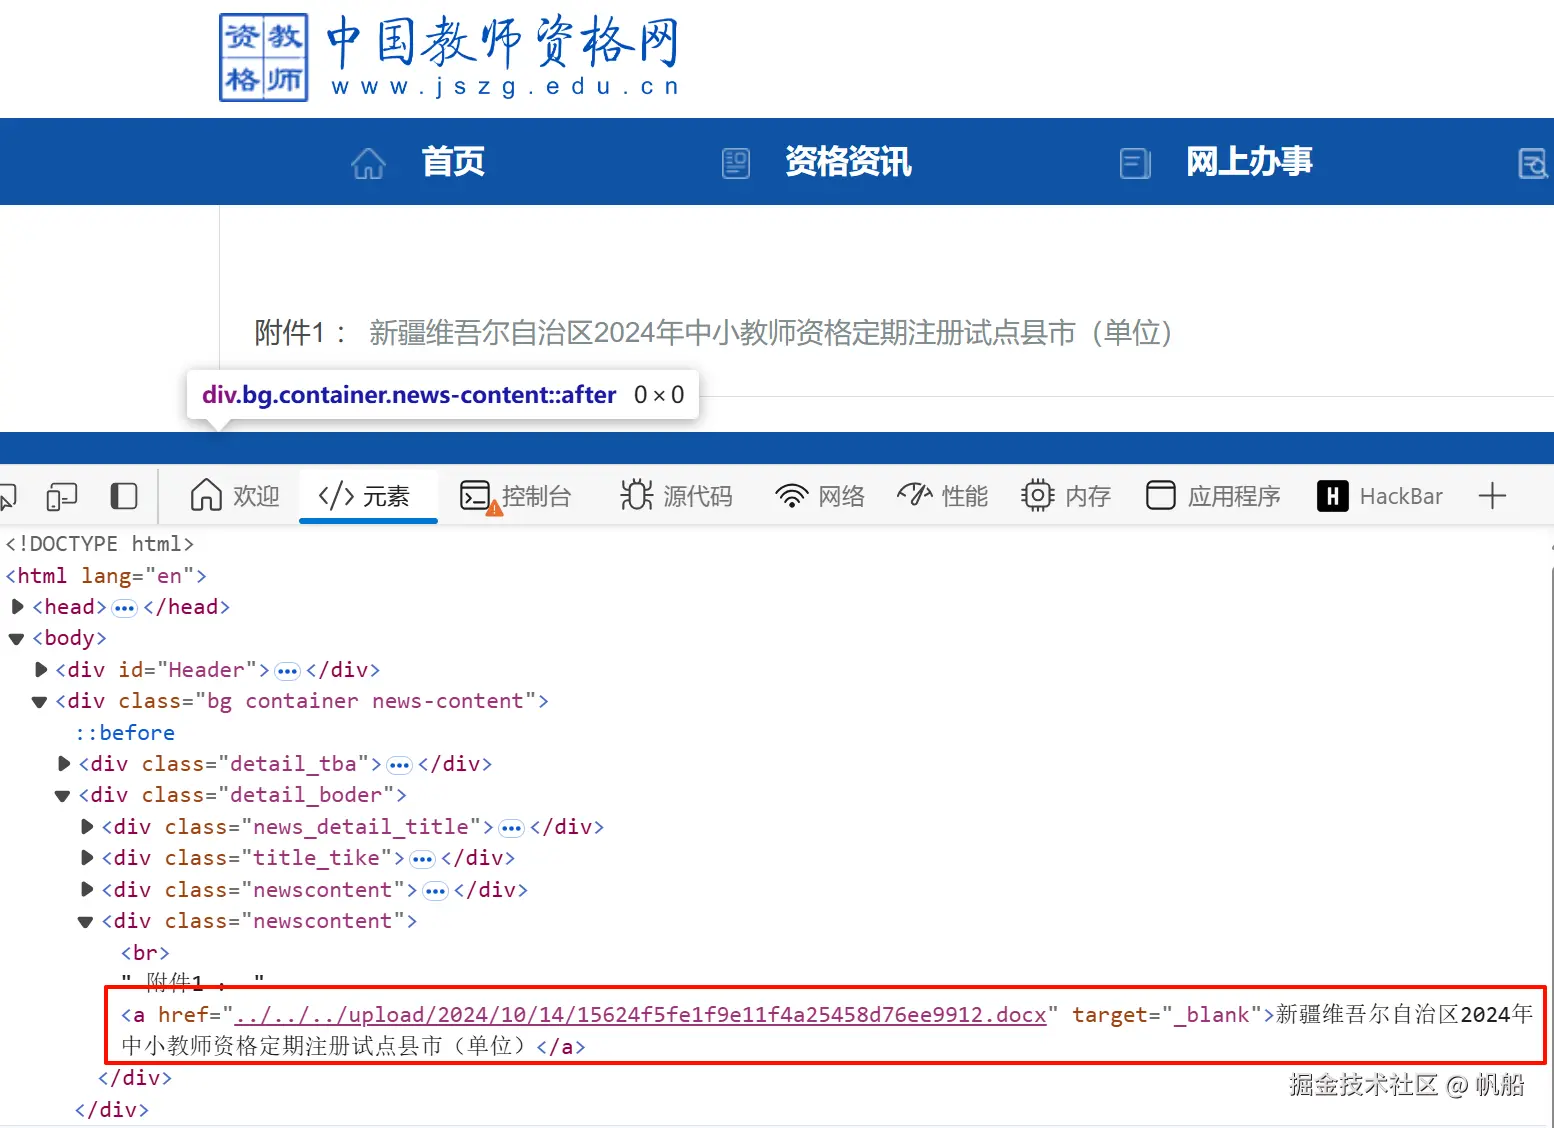This screenshot has height=1128, width=1554.
Task: Open 首页 navigation item
Action: (x=453, y=161)
